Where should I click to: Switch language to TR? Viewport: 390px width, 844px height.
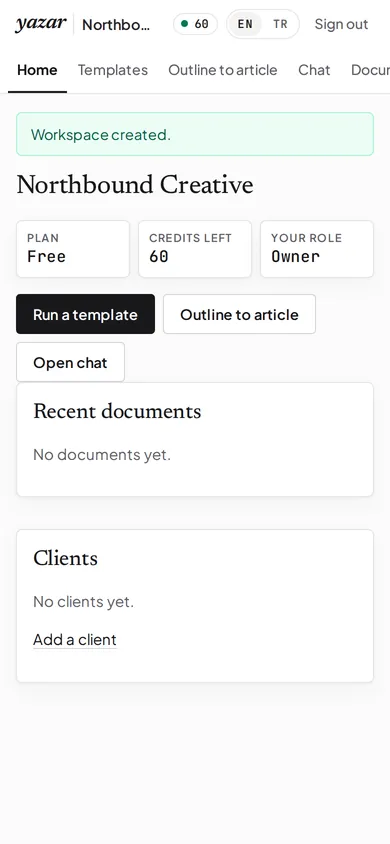point(280,24)
